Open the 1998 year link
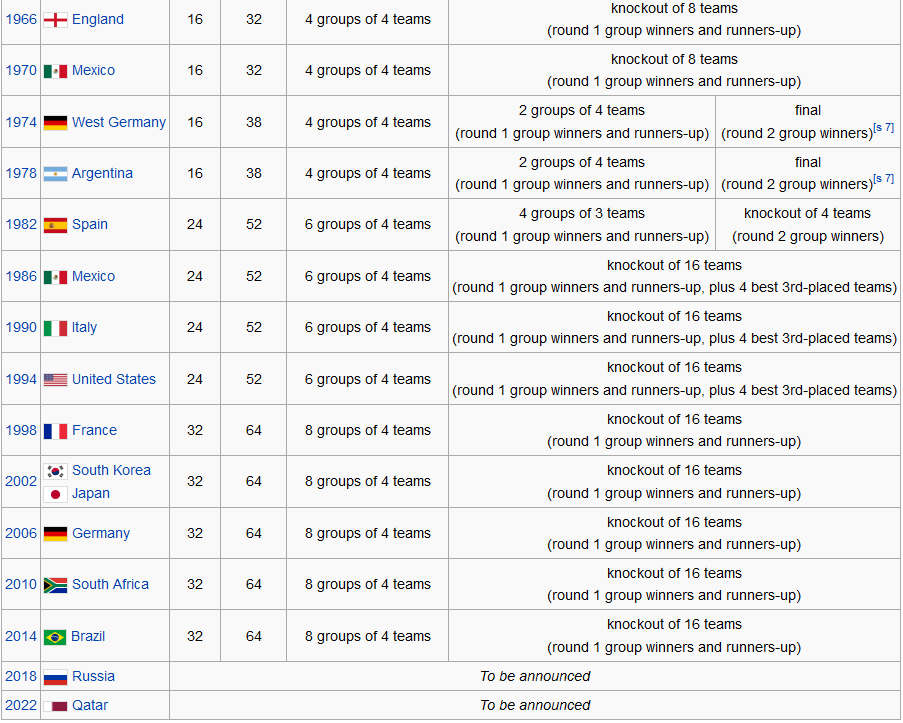Viewport: 903px width, 723px height. point(21,430)
